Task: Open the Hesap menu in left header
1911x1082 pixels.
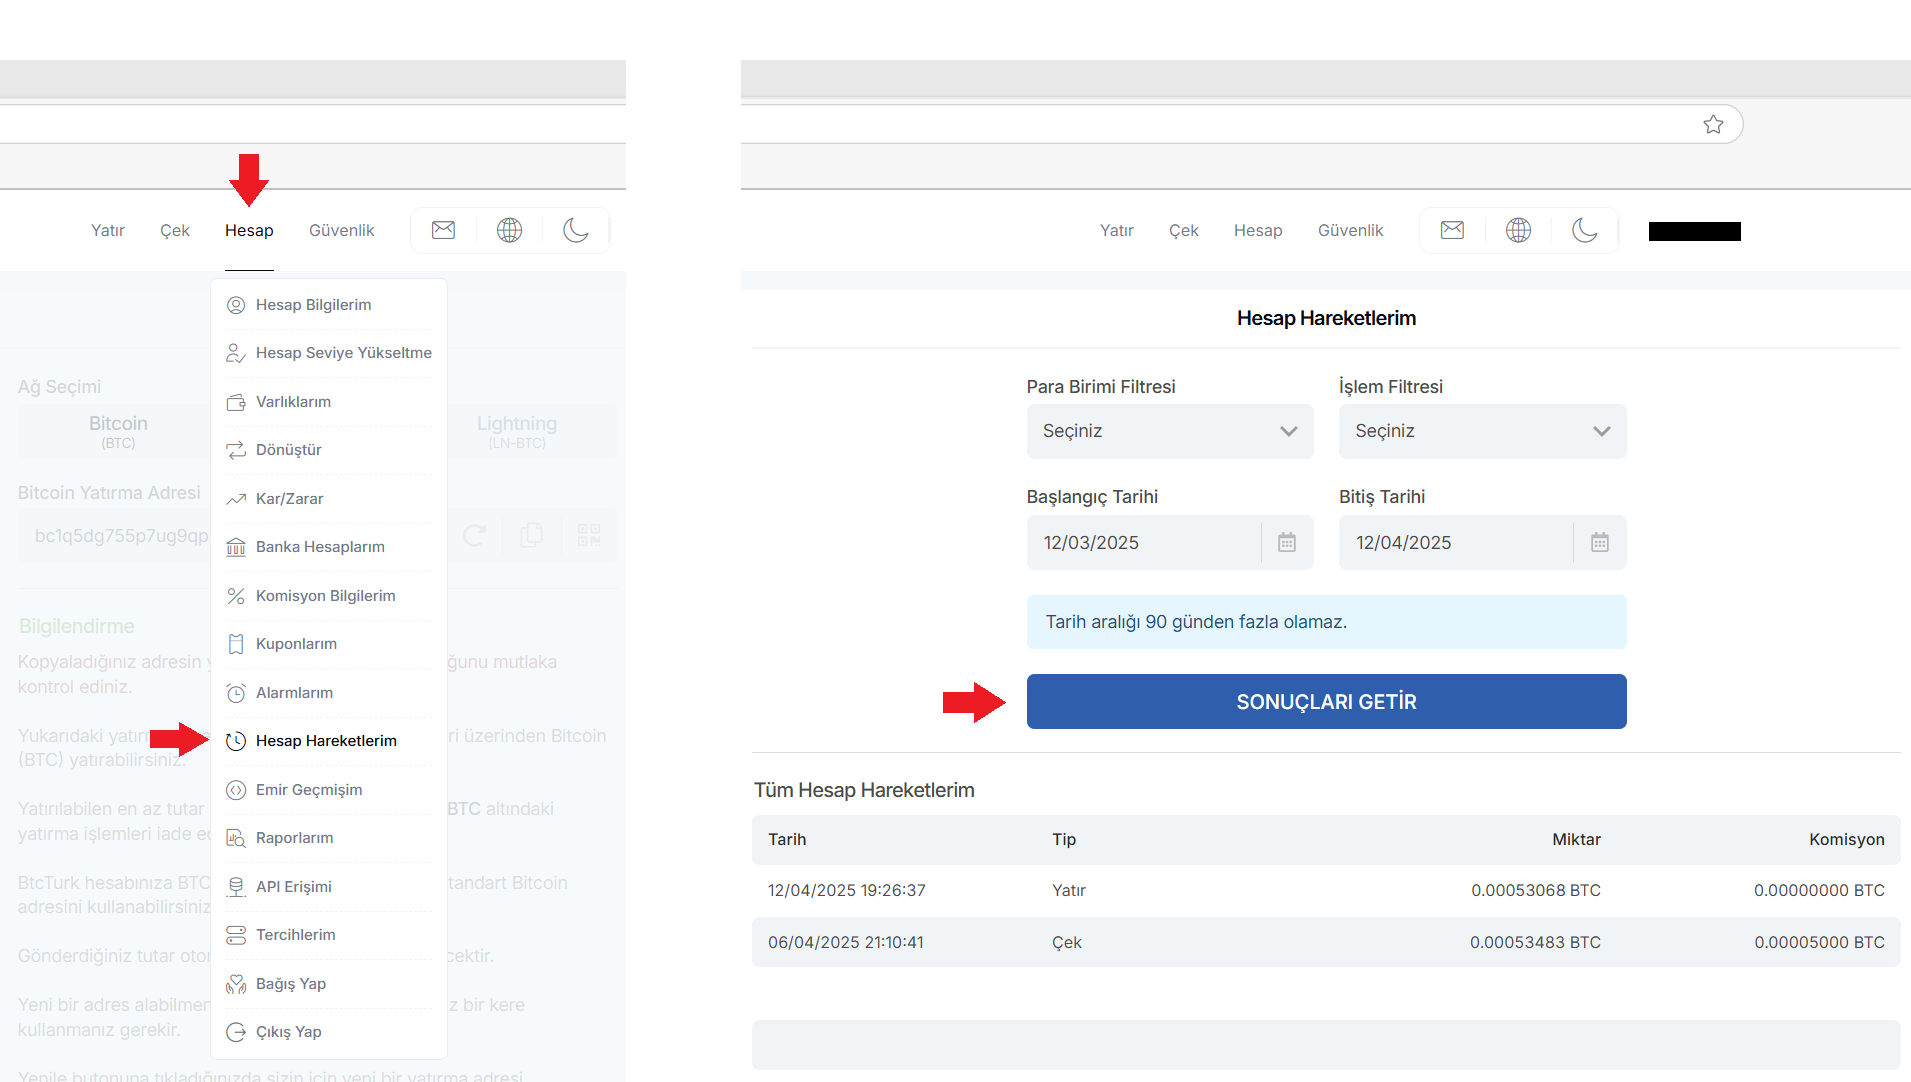Action: [x=249, y=230]
